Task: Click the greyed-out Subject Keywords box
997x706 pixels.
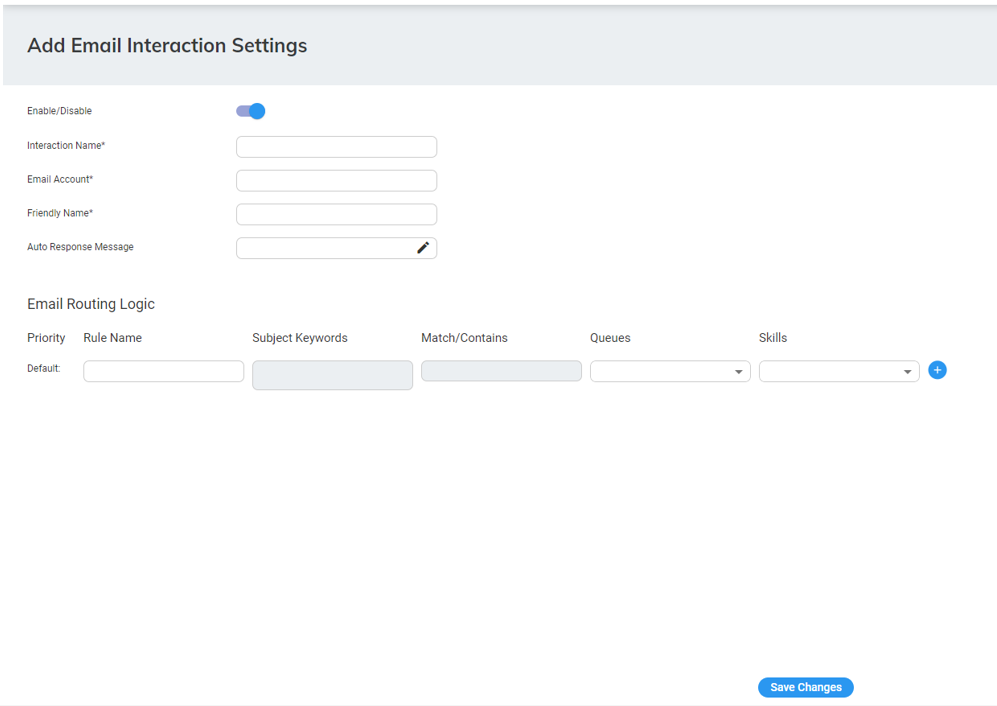Action: [332, 375]
